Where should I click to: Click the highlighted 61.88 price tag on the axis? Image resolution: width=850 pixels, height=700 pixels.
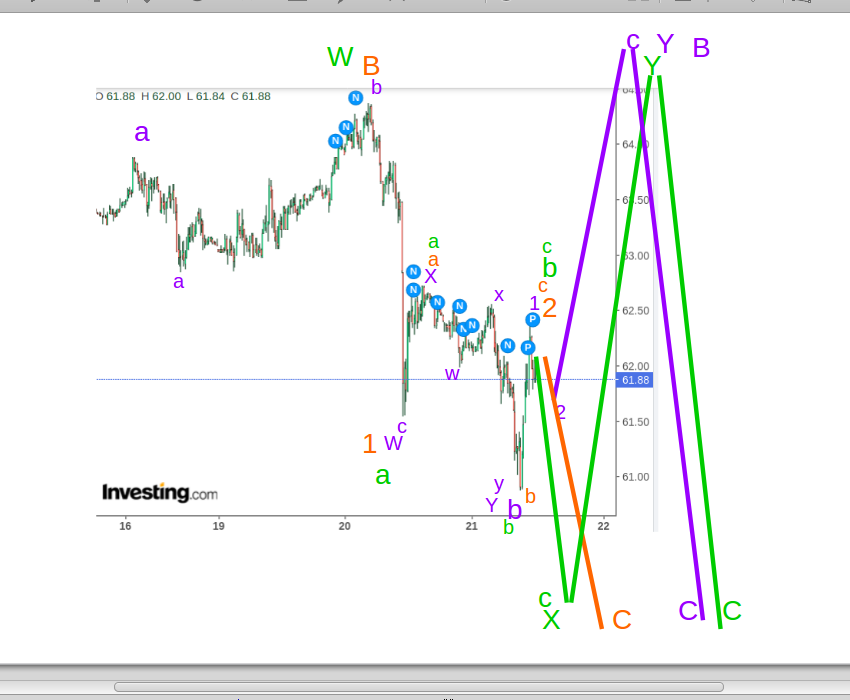click(636, 380)
